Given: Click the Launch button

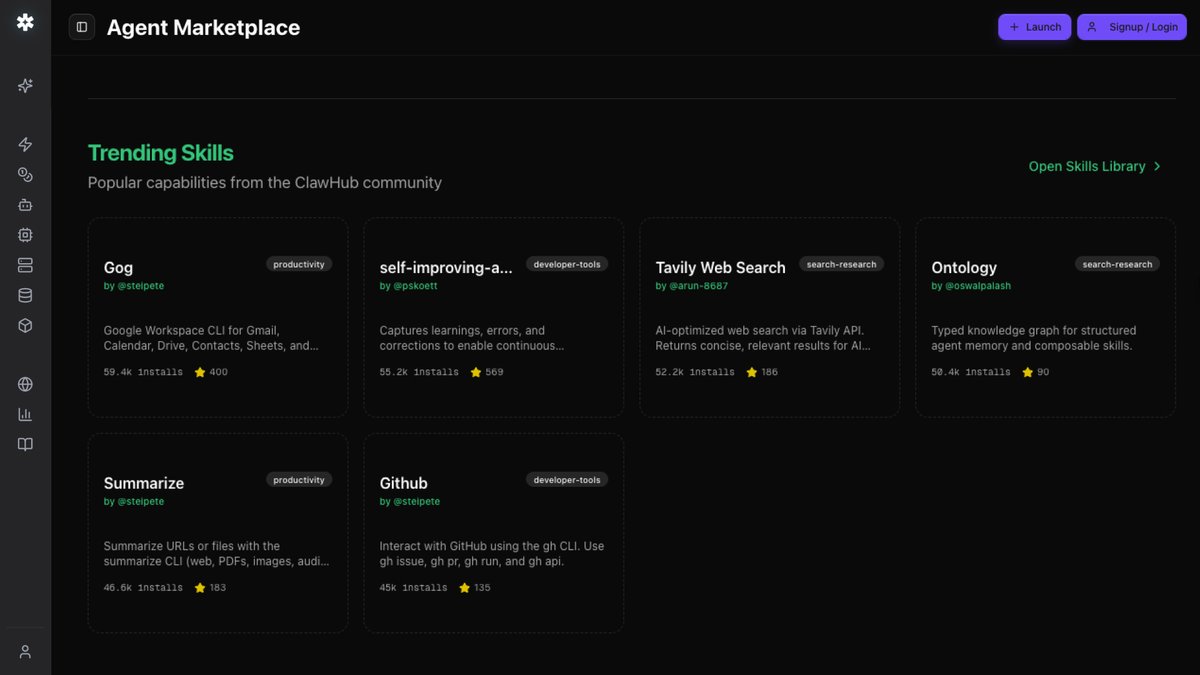Looking at the screenshot, I should pos(1034,27).
